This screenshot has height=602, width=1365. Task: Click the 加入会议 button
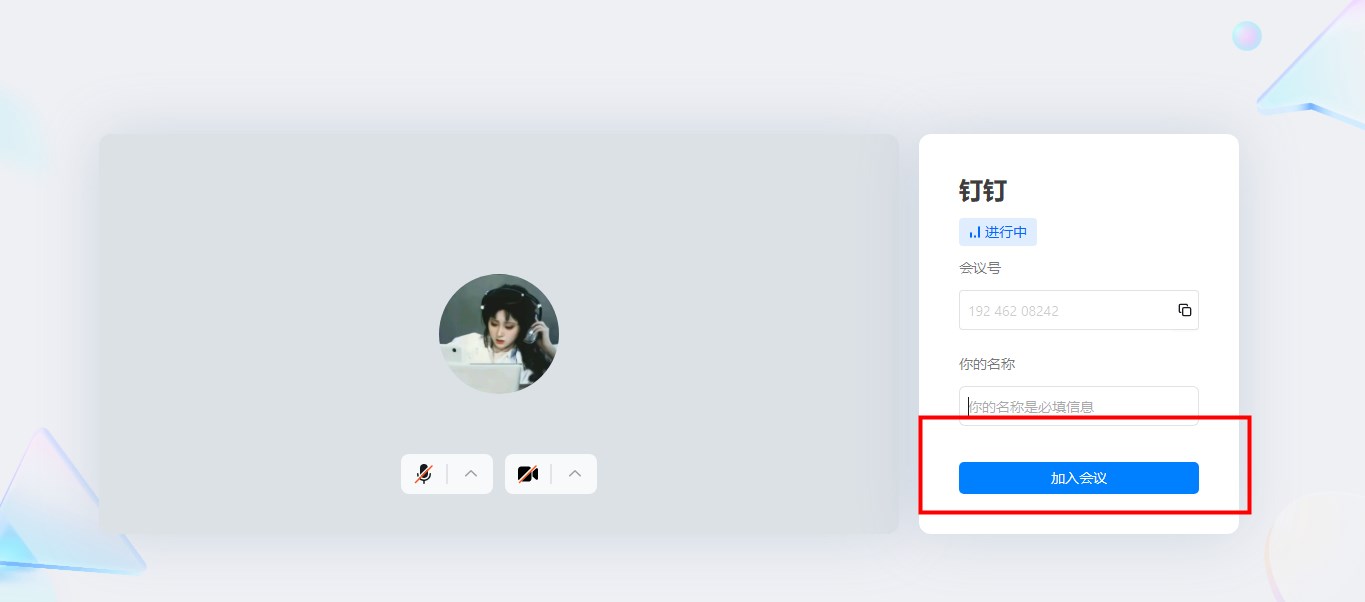click(1079, 478)
